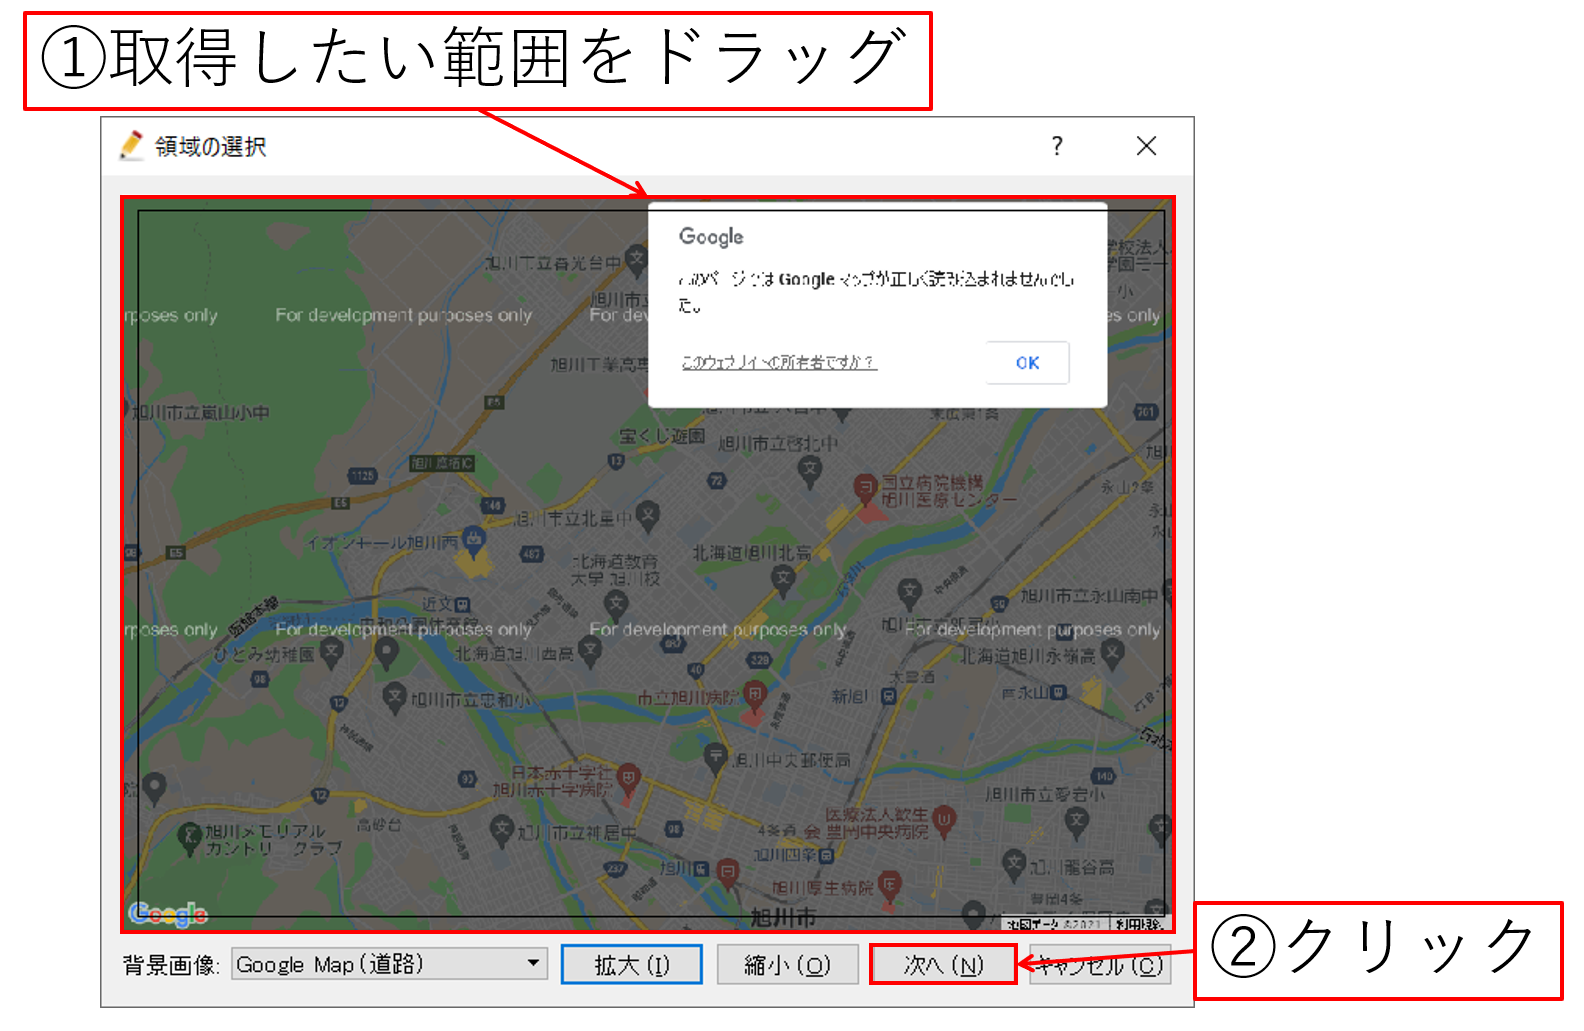Open the 背景画像 Google Map (道路) dropdown
Screen dimensions: 1584x1031
click(390, 964)
